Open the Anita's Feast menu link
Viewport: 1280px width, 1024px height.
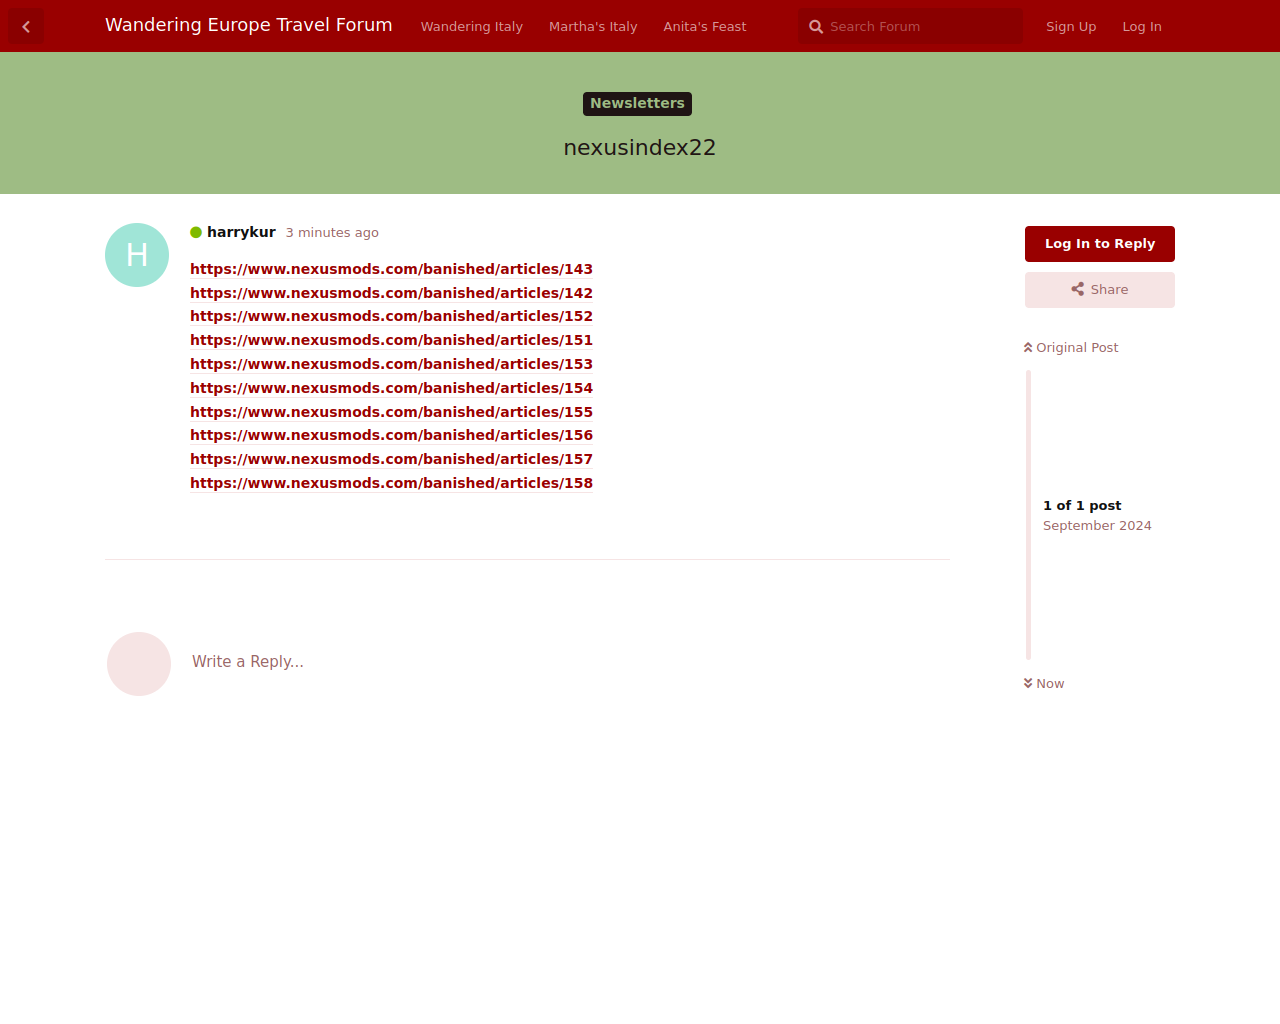tap(705, 27)
